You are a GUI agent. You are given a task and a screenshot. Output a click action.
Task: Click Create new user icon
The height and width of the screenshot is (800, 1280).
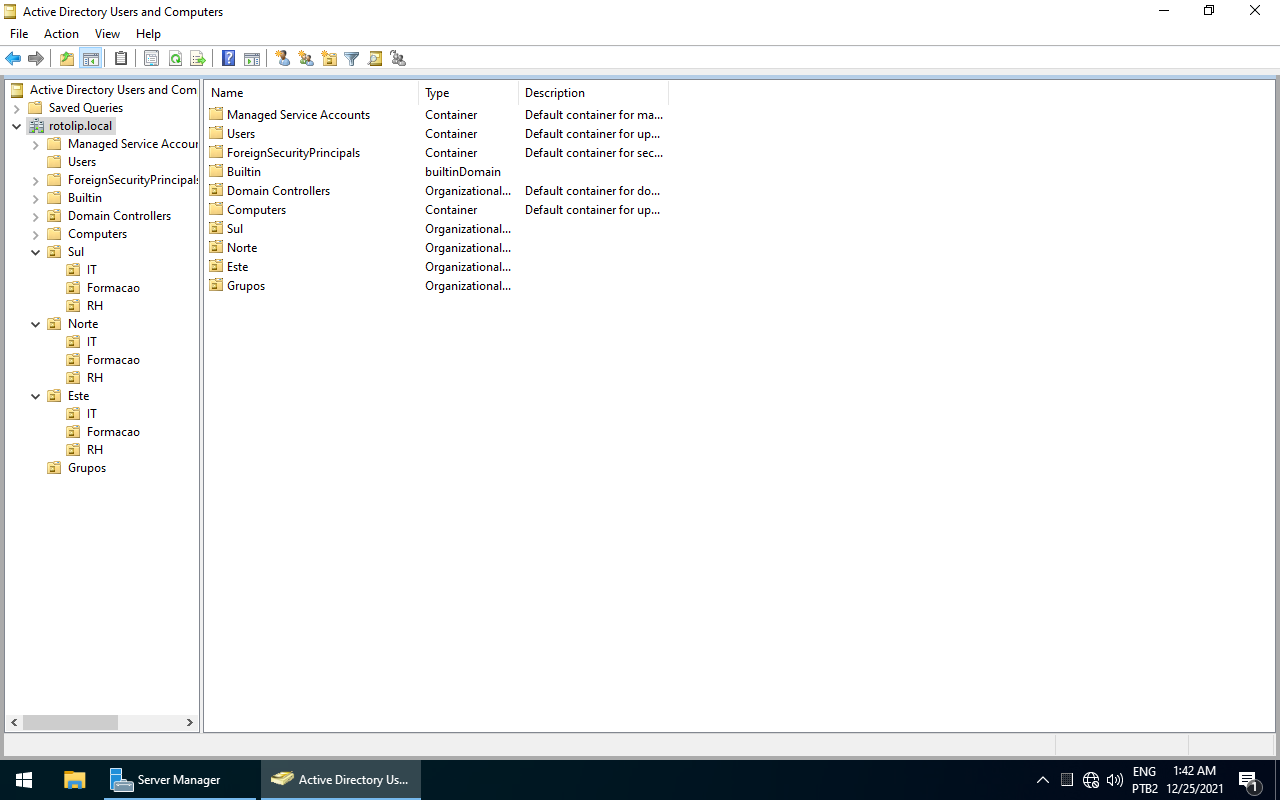coord(283,59)
